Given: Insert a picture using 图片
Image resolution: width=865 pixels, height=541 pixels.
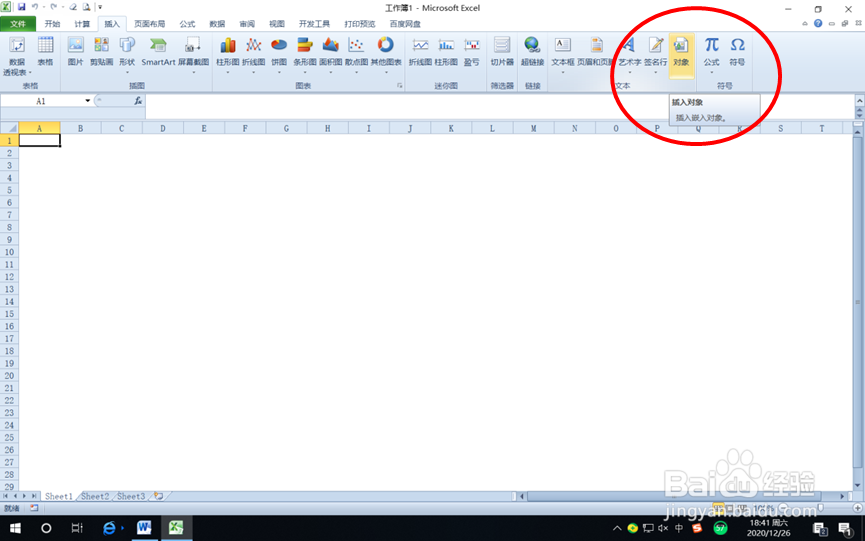Looking at the screenshot, I should [x=76, y=52].
